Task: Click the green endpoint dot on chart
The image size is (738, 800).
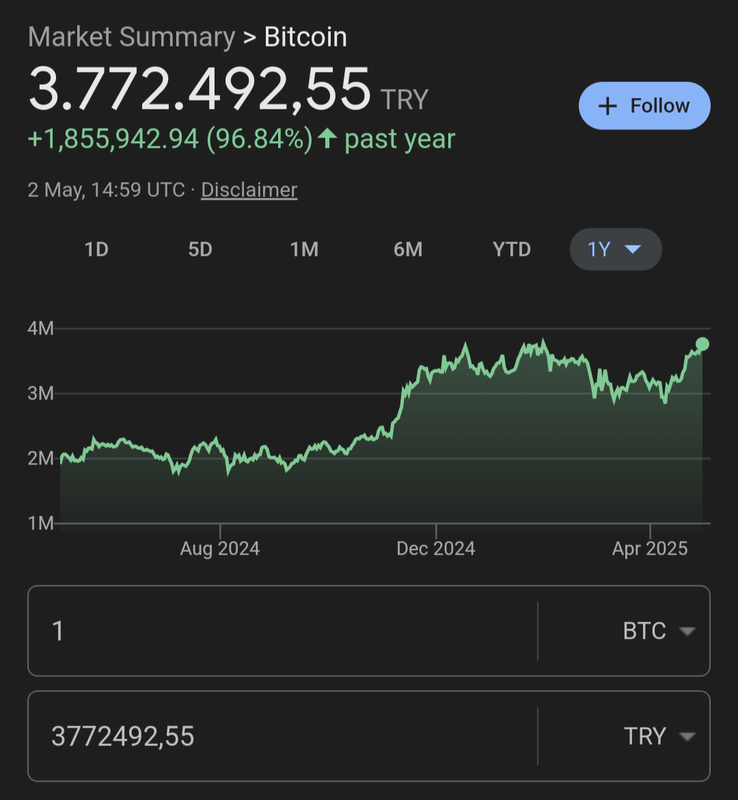Action: click(702, 344)
